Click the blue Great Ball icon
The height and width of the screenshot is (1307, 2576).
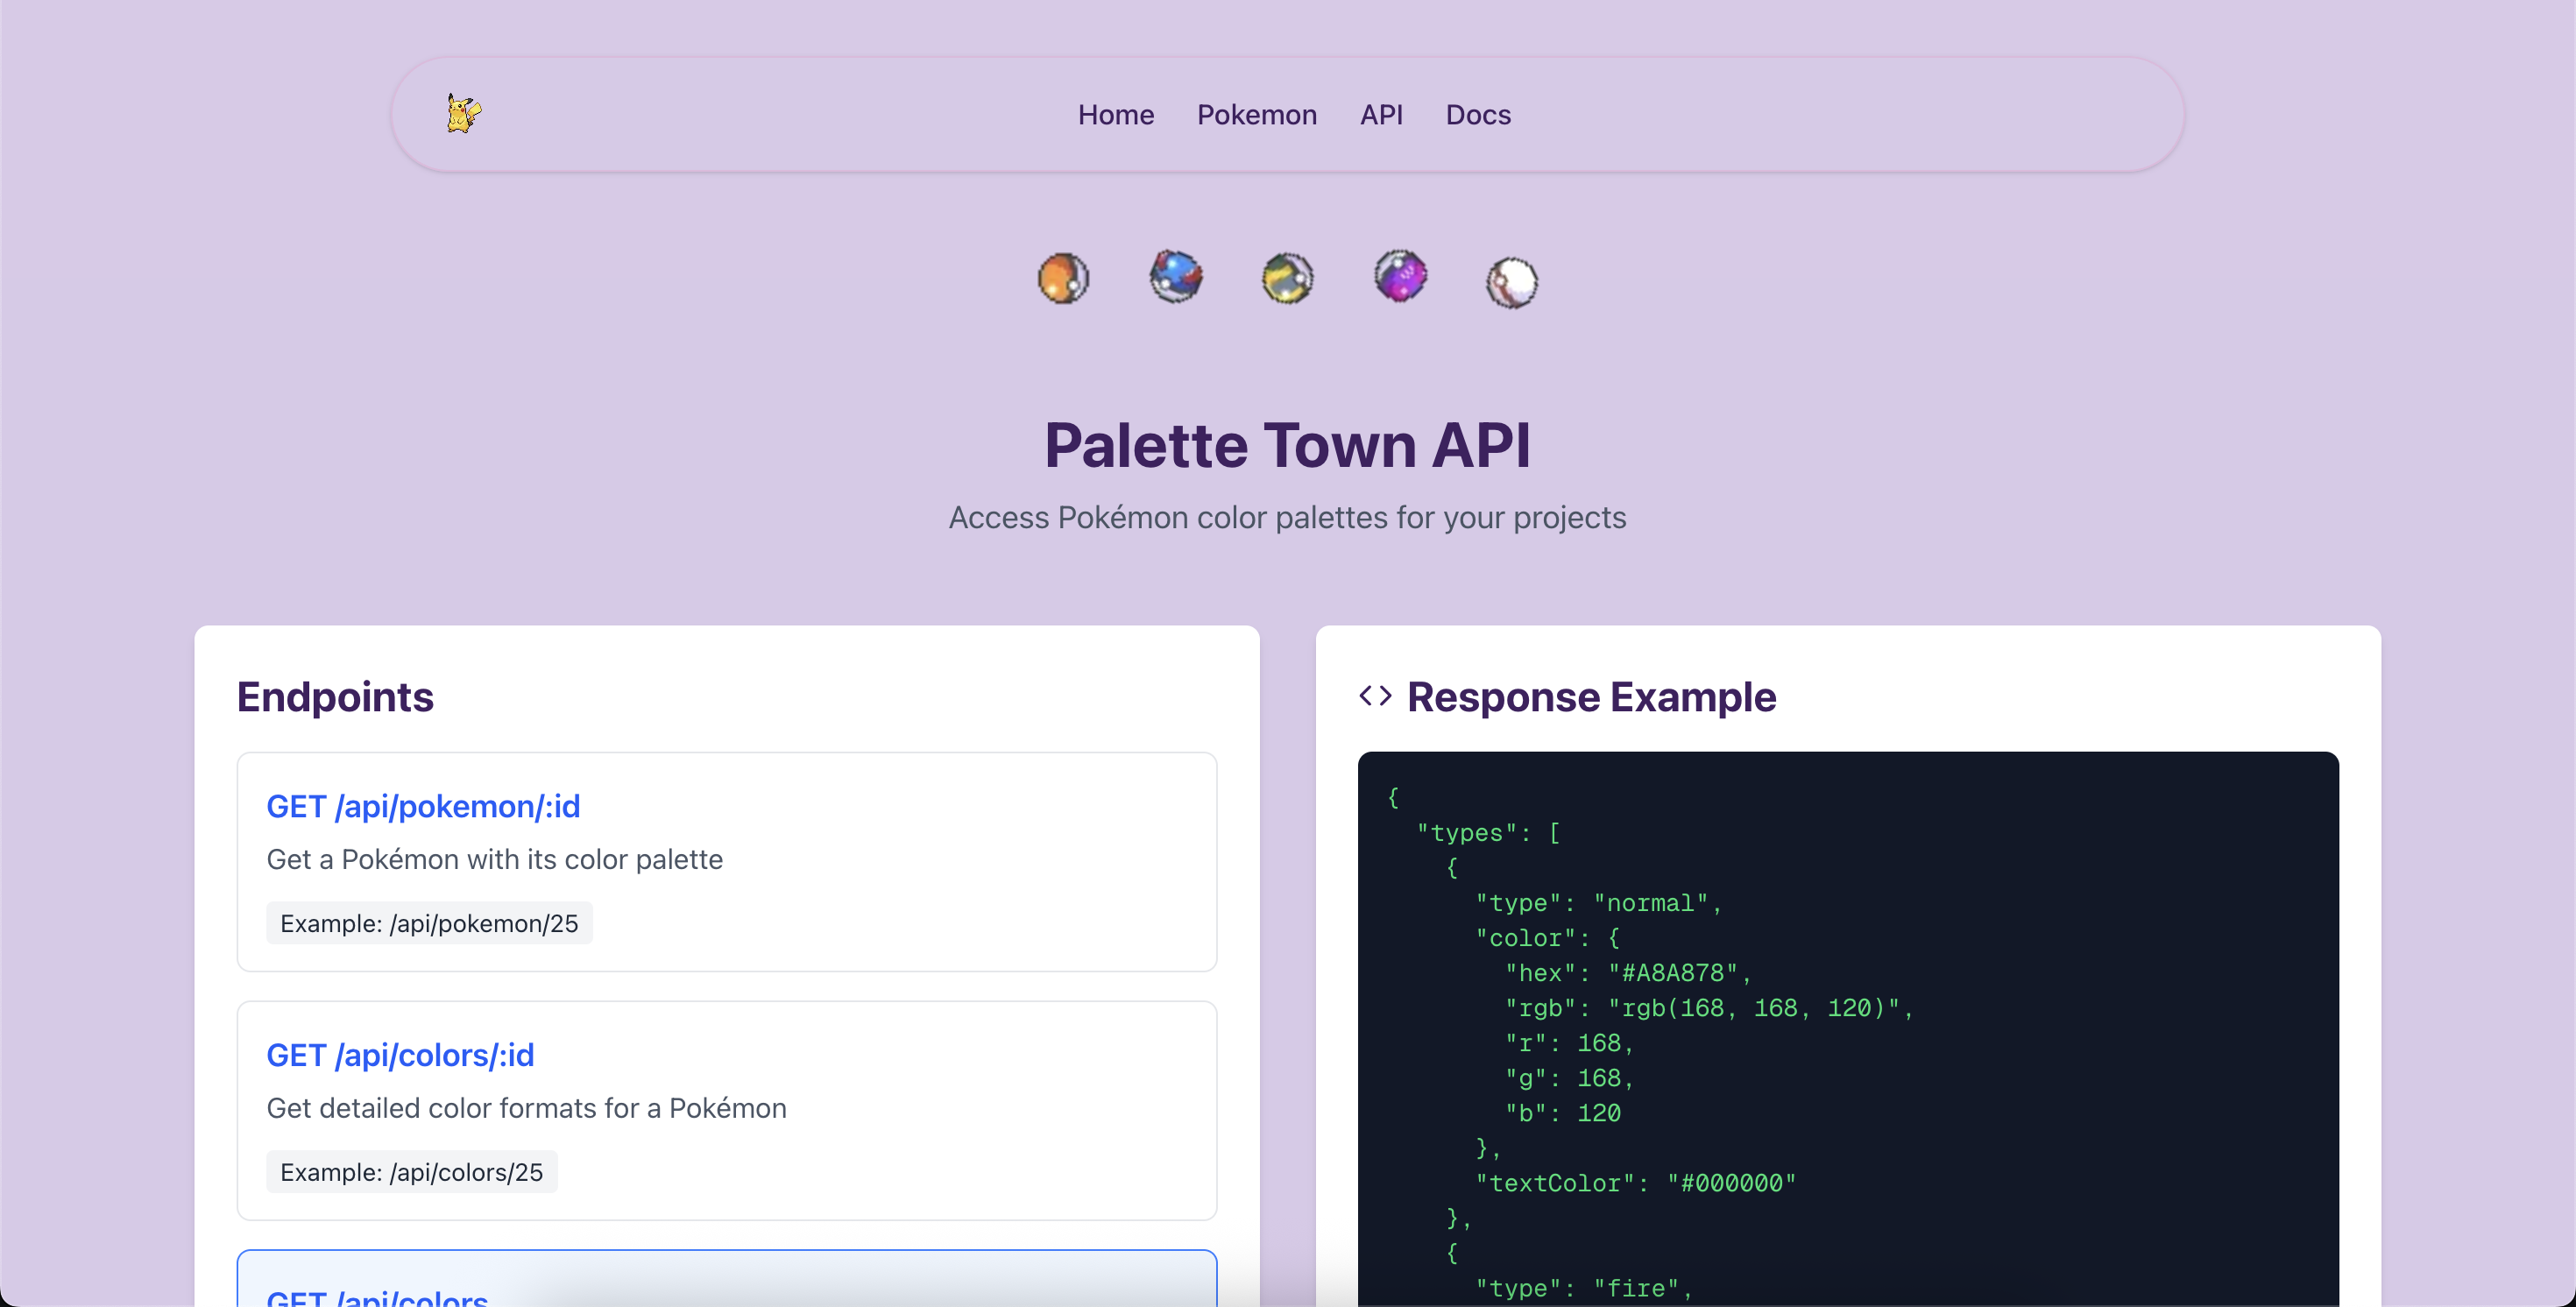point(1175,276)
